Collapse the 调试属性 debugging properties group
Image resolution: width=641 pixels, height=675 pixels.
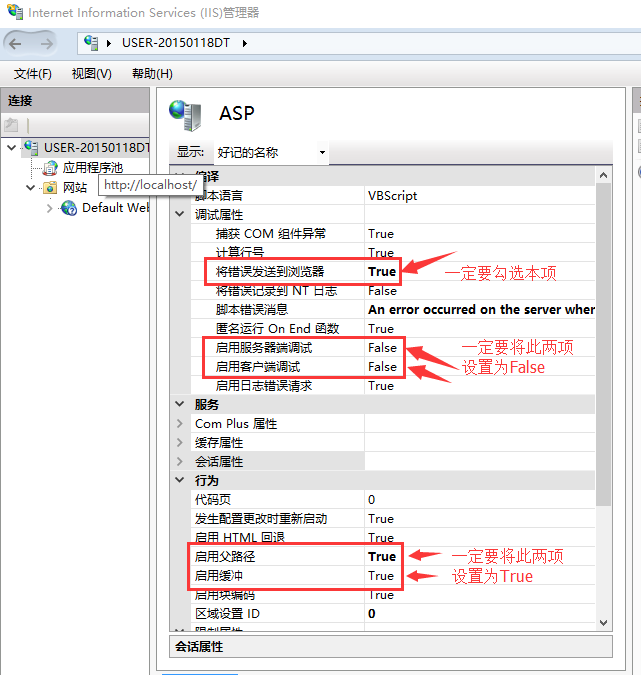[x=180, y=215]
